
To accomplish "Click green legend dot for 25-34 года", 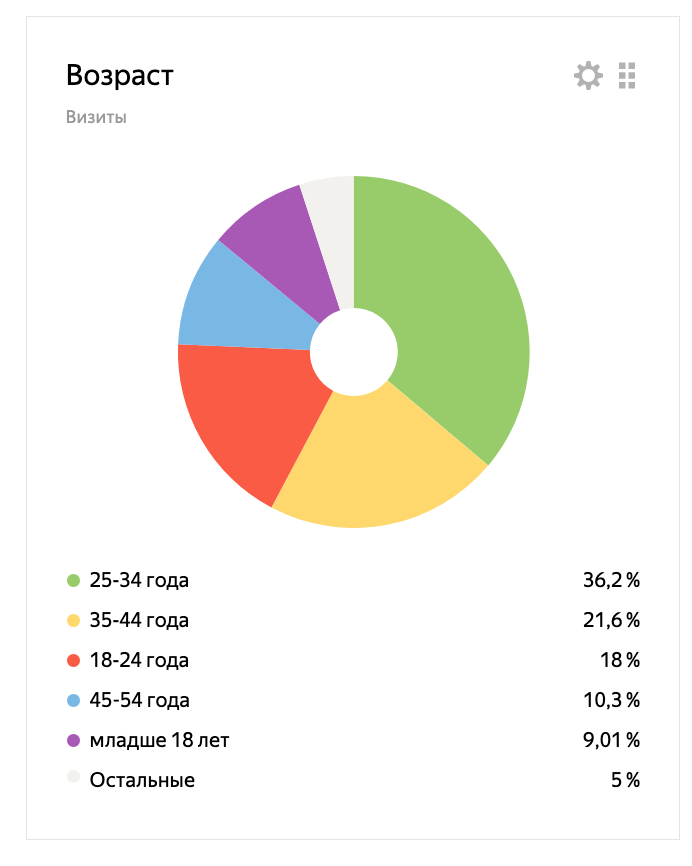I will click(73, 580).
